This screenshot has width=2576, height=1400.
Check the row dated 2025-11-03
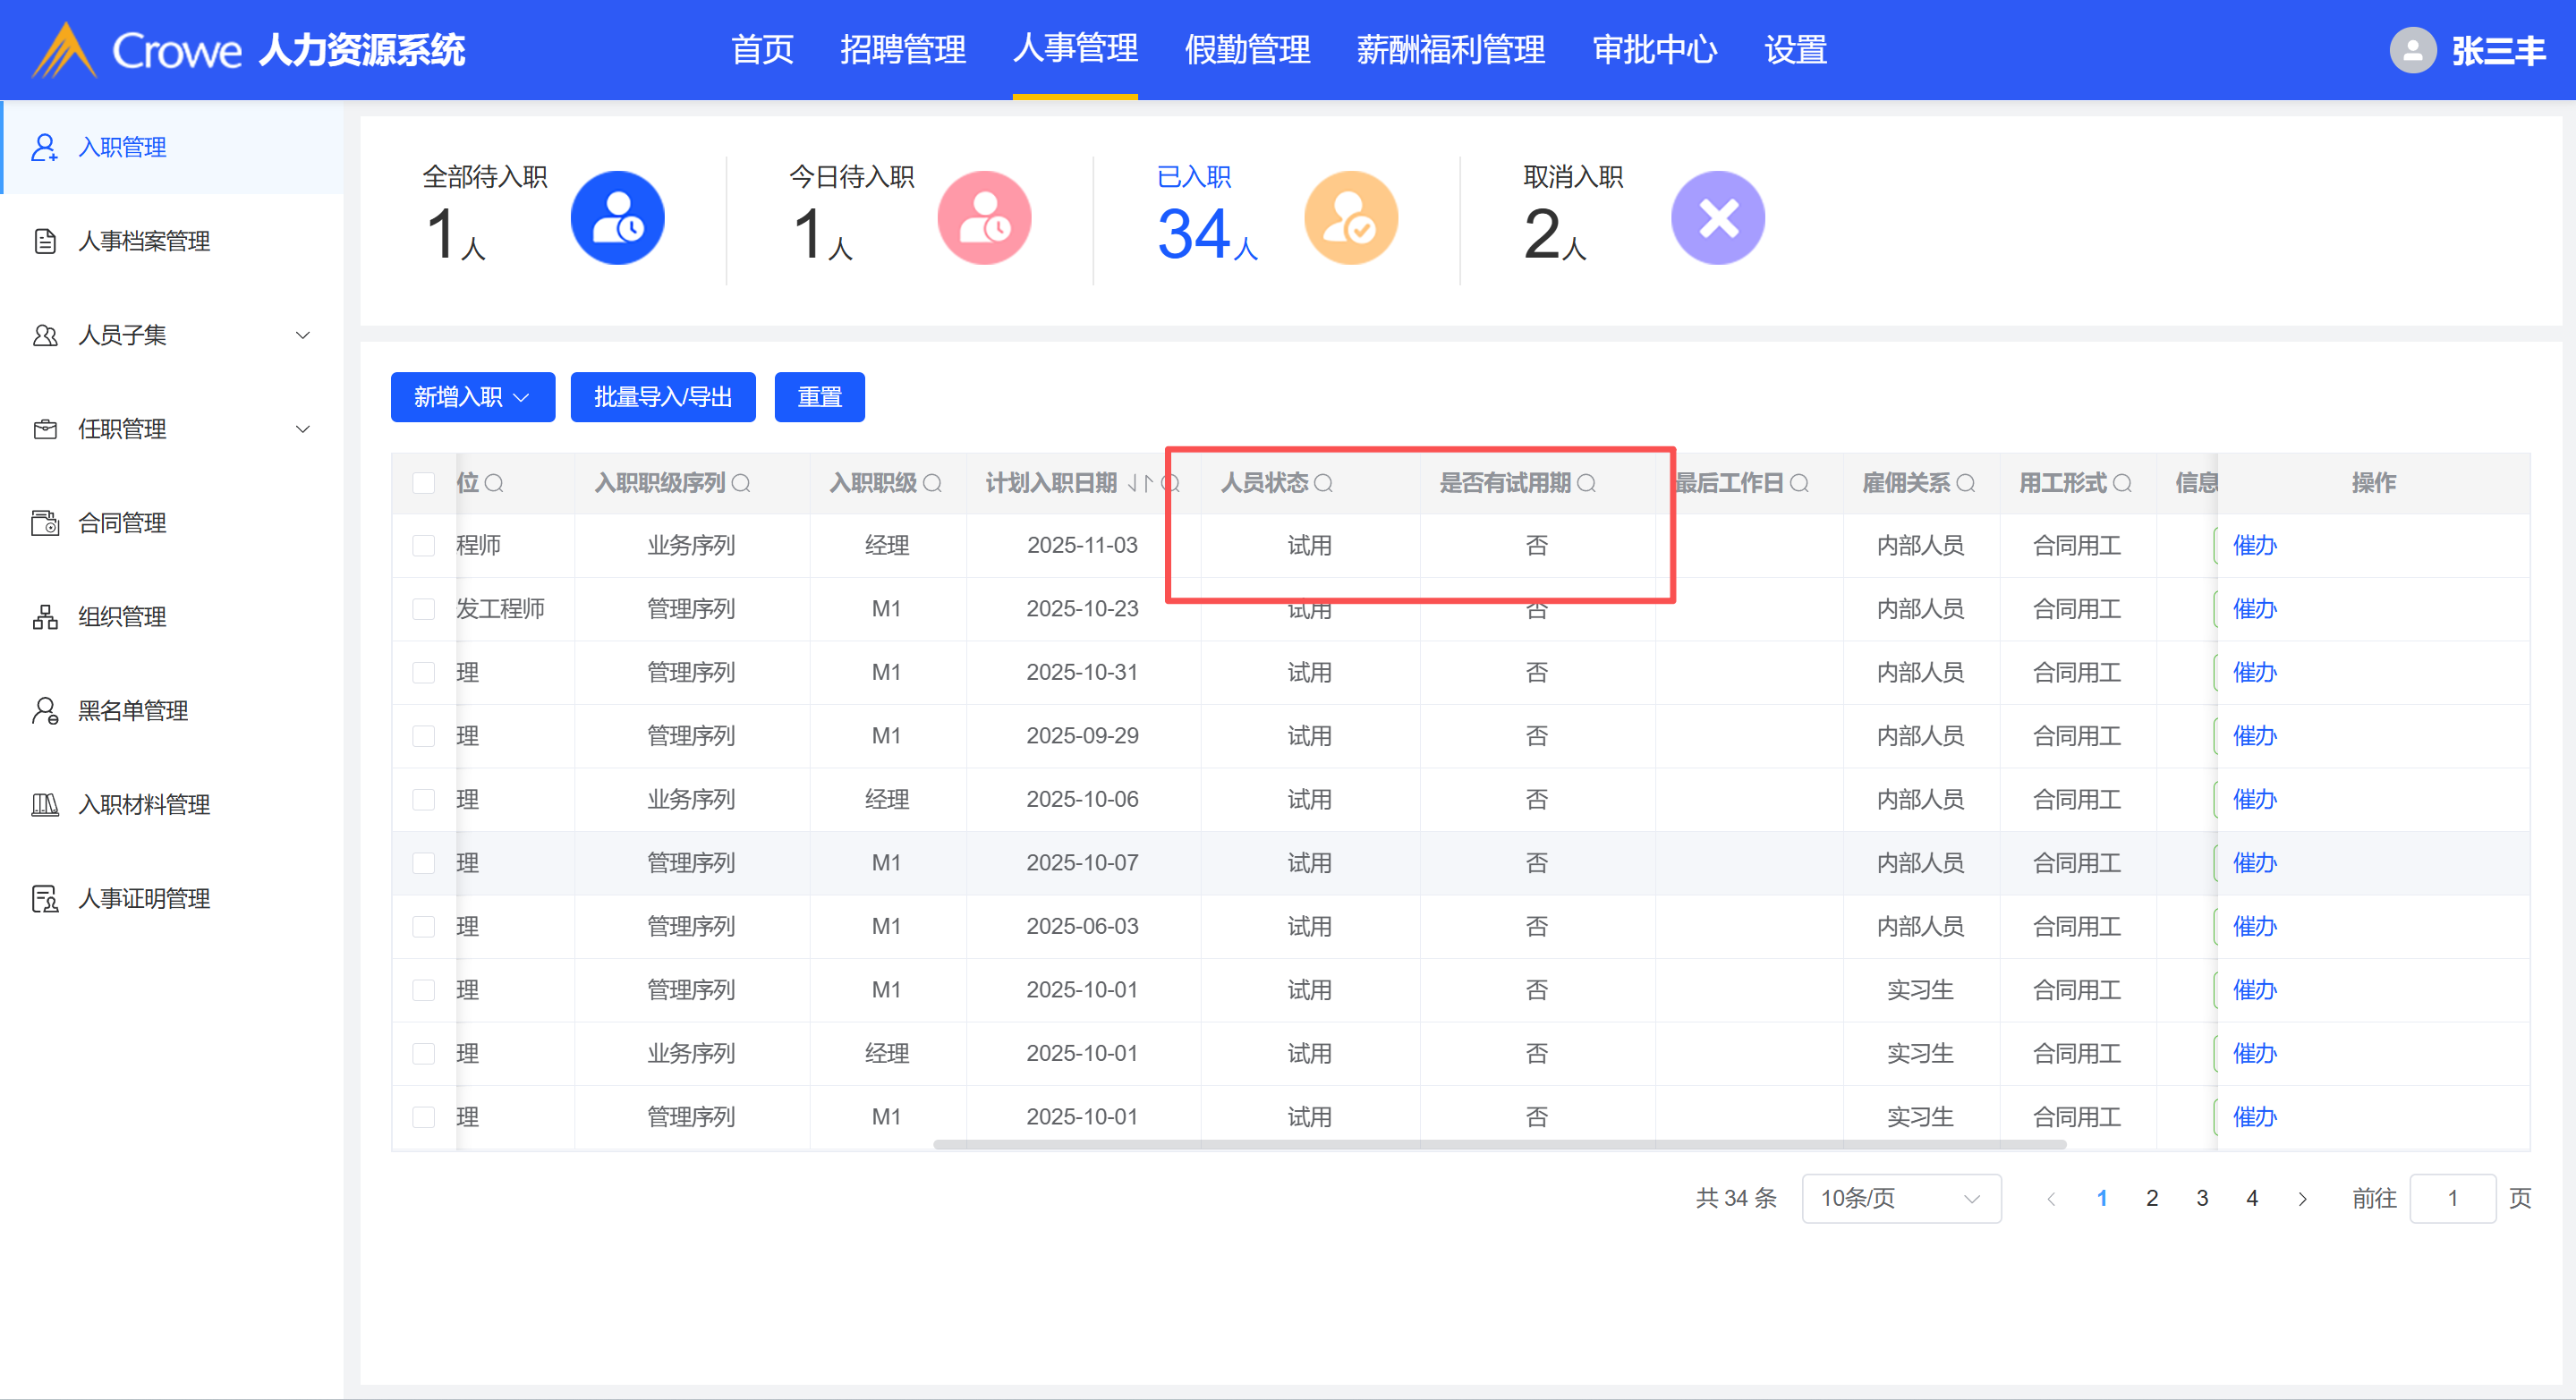tap(424, 546)
